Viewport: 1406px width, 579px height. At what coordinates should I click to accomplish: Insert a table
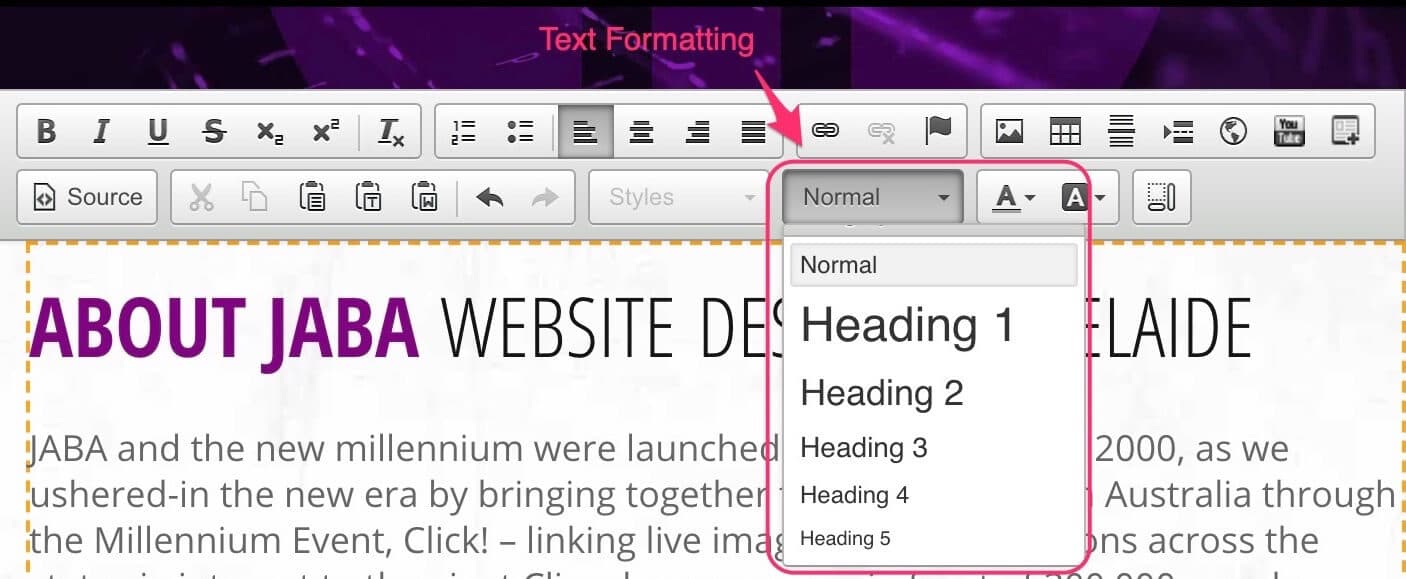1065,131
